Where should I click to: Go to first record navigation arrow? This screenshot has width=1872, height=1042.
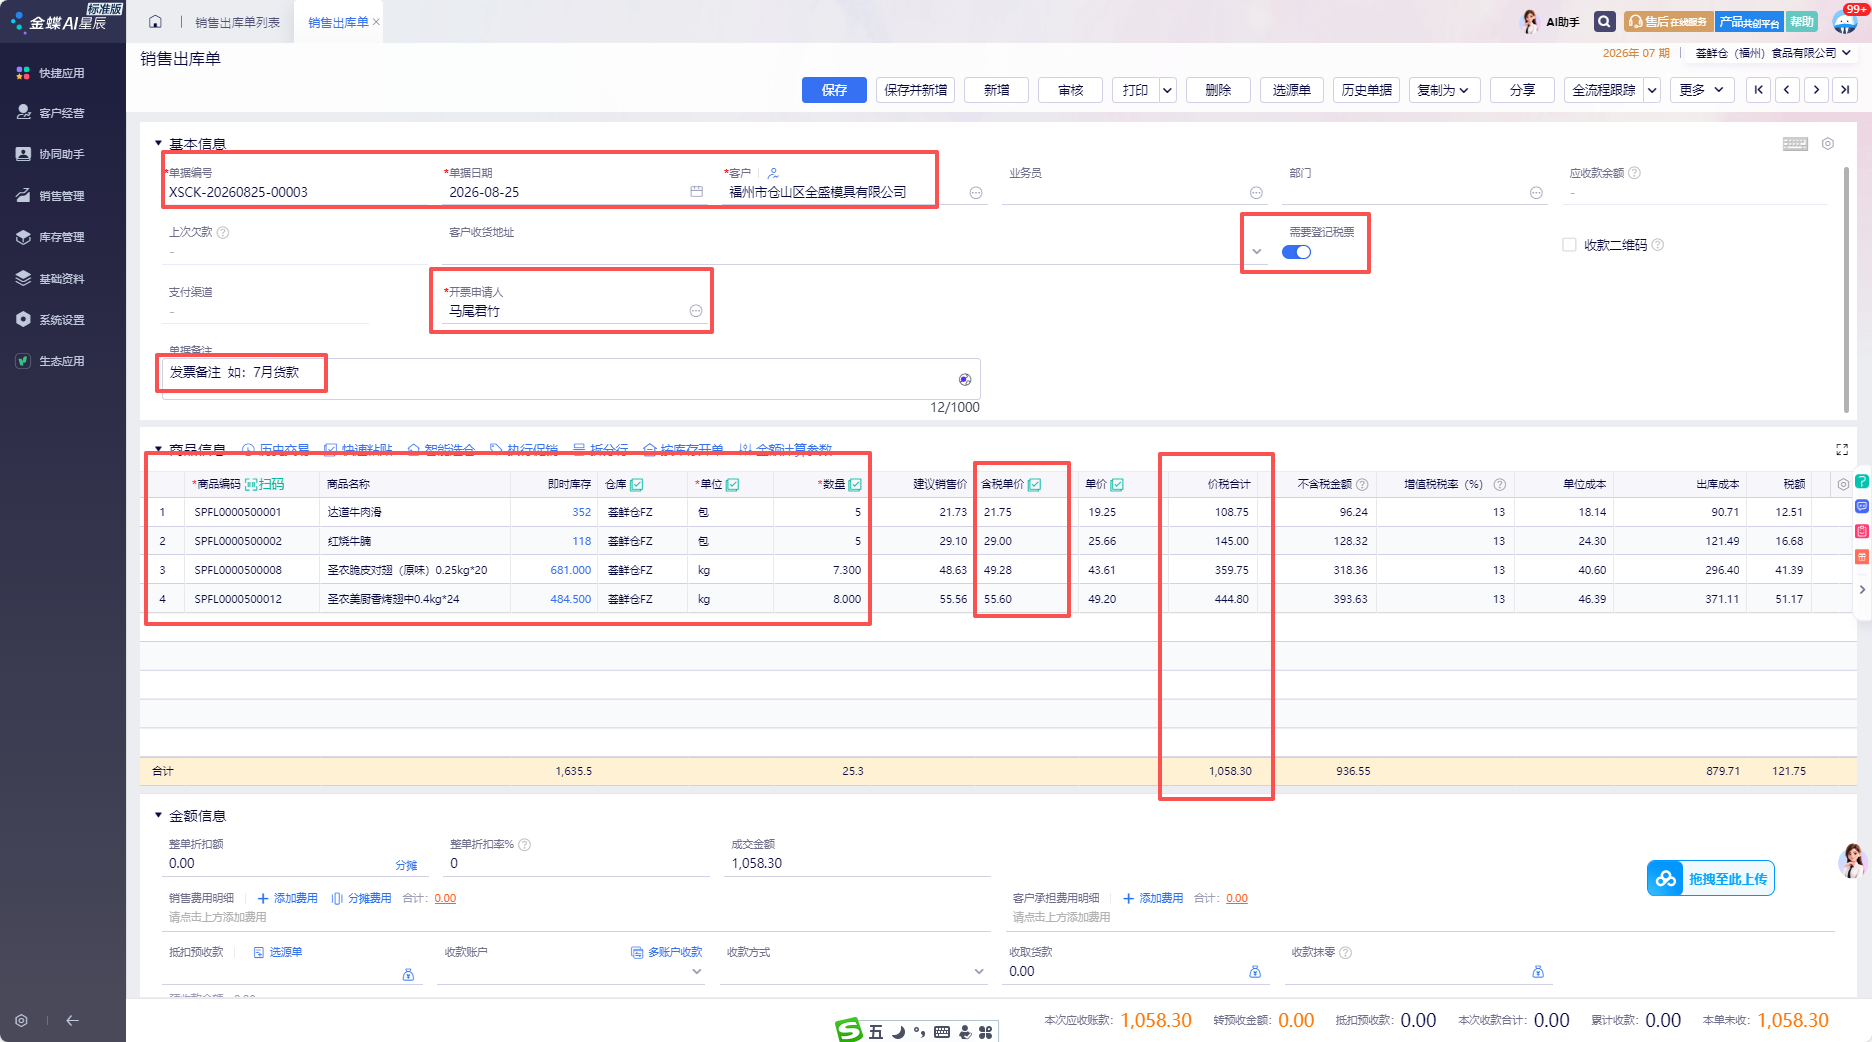tap(1758, 90)
